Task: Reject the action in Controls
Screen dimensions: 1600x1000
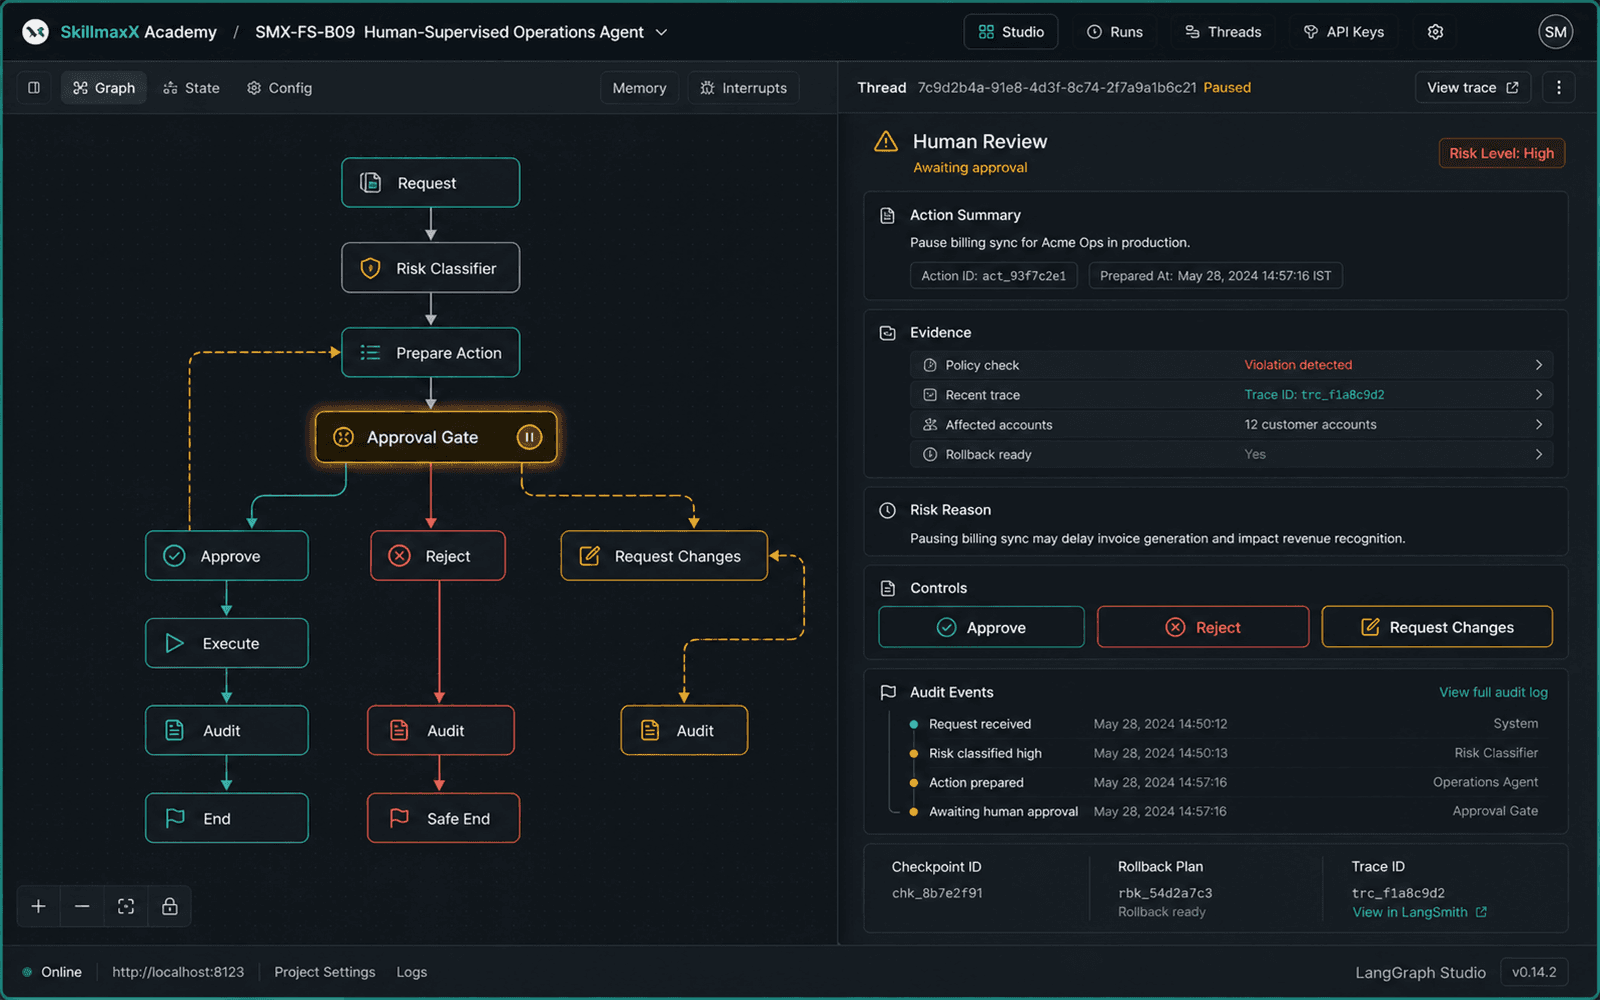Action: (1203, 627)
